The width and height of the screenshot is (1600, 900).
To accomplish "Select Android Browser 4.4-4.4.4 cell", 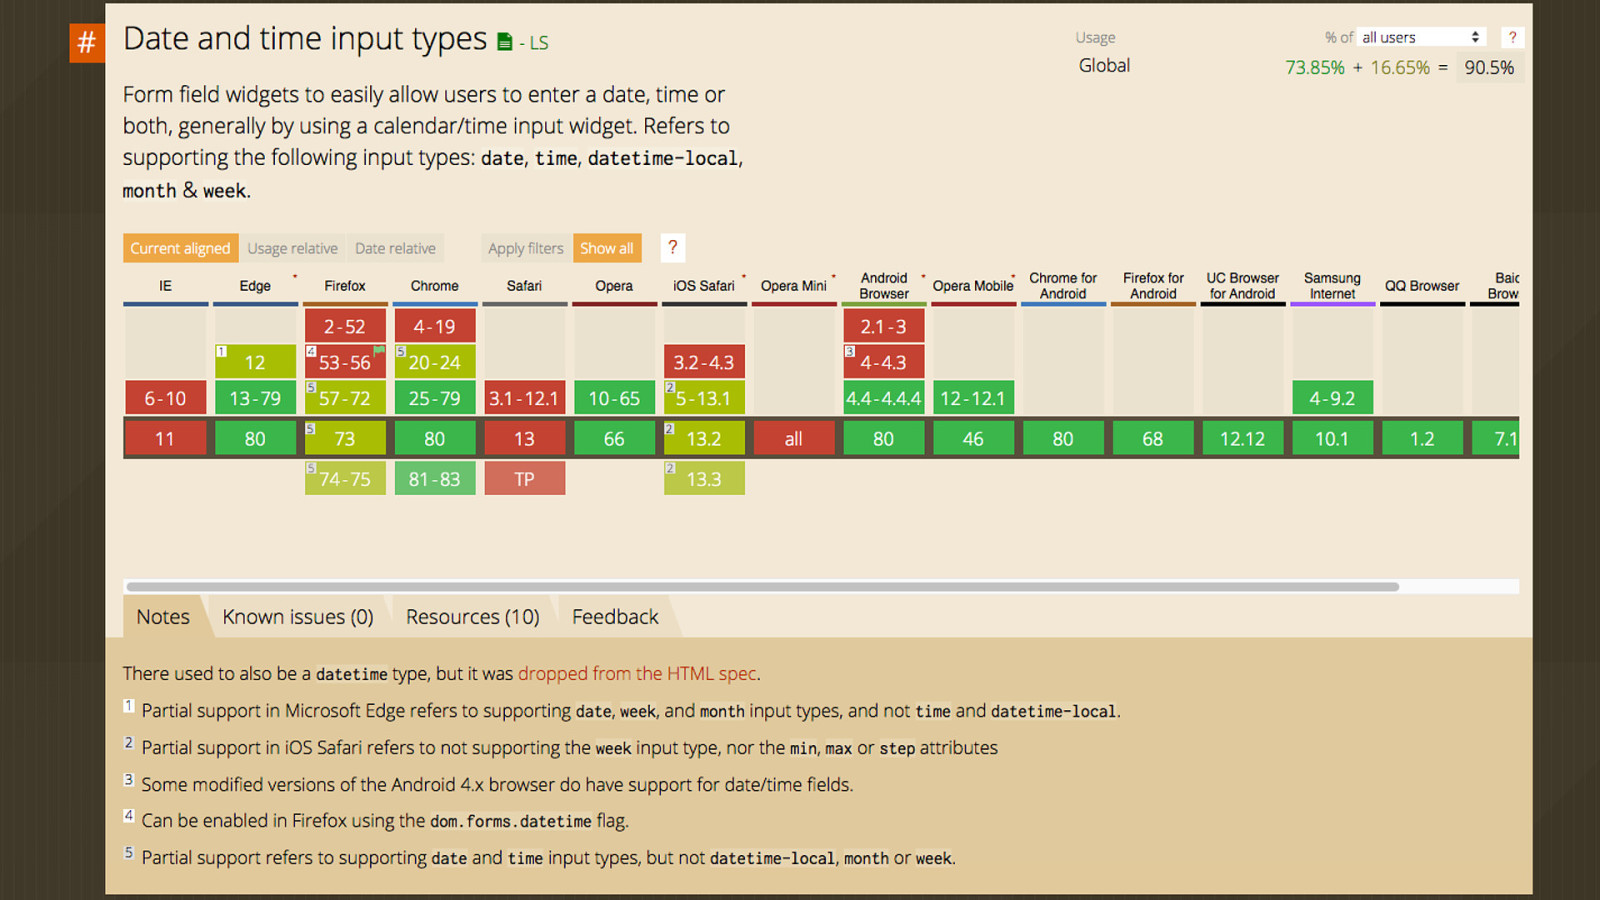I will [884, 398].
